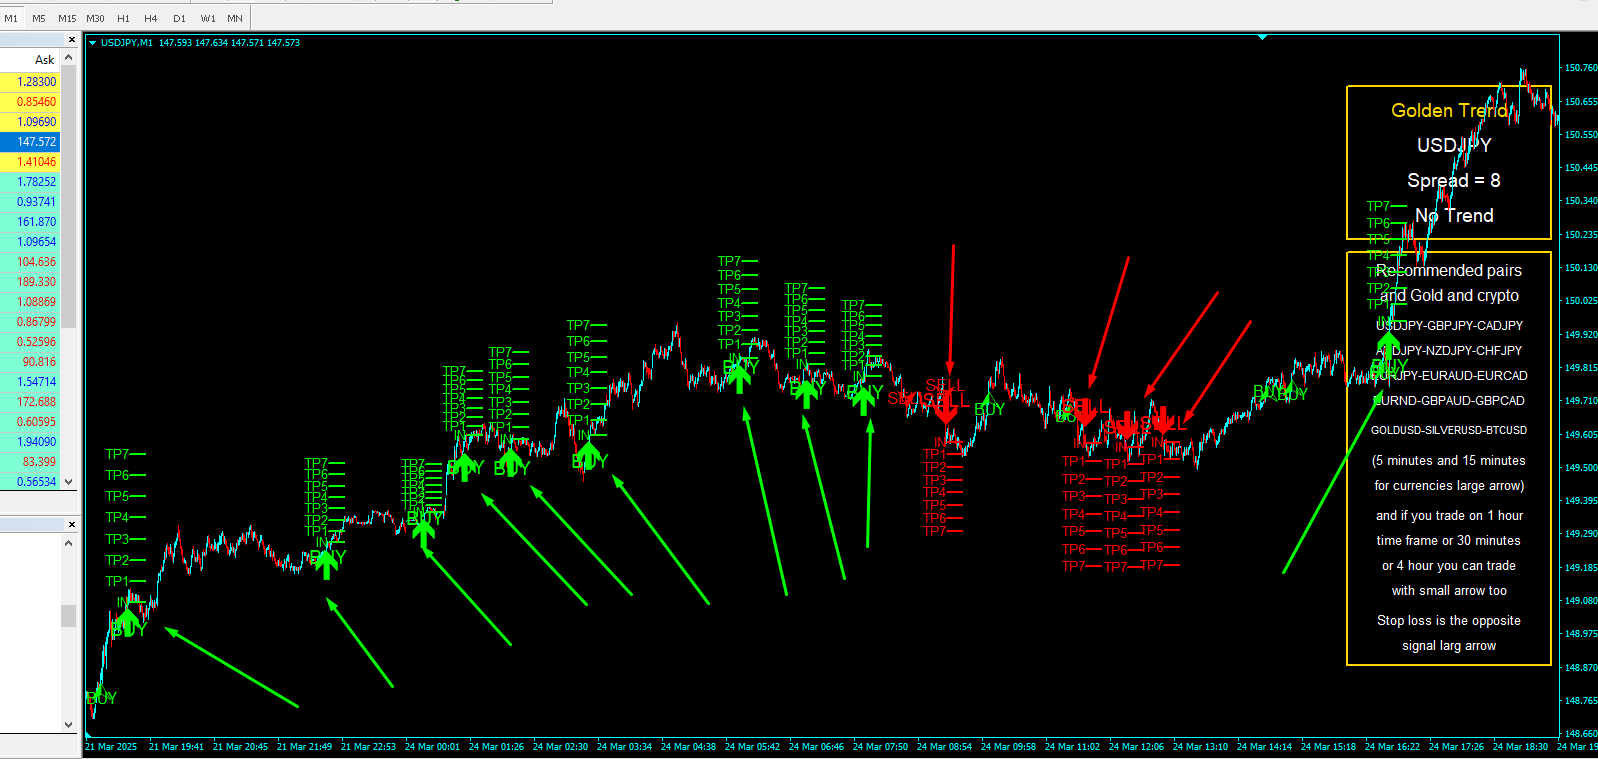The image size is (1598, 759).
Task: Click the Ask column header
Action: [x=44, y=60]
